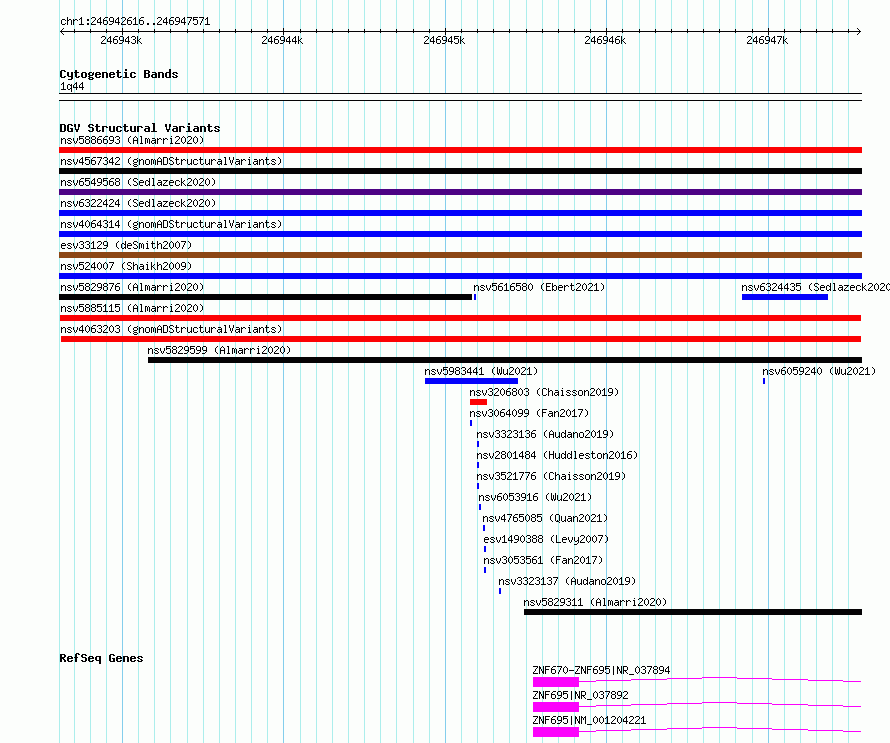Click the nsv3064099 (Fan2017) label

tap(529, 413)
